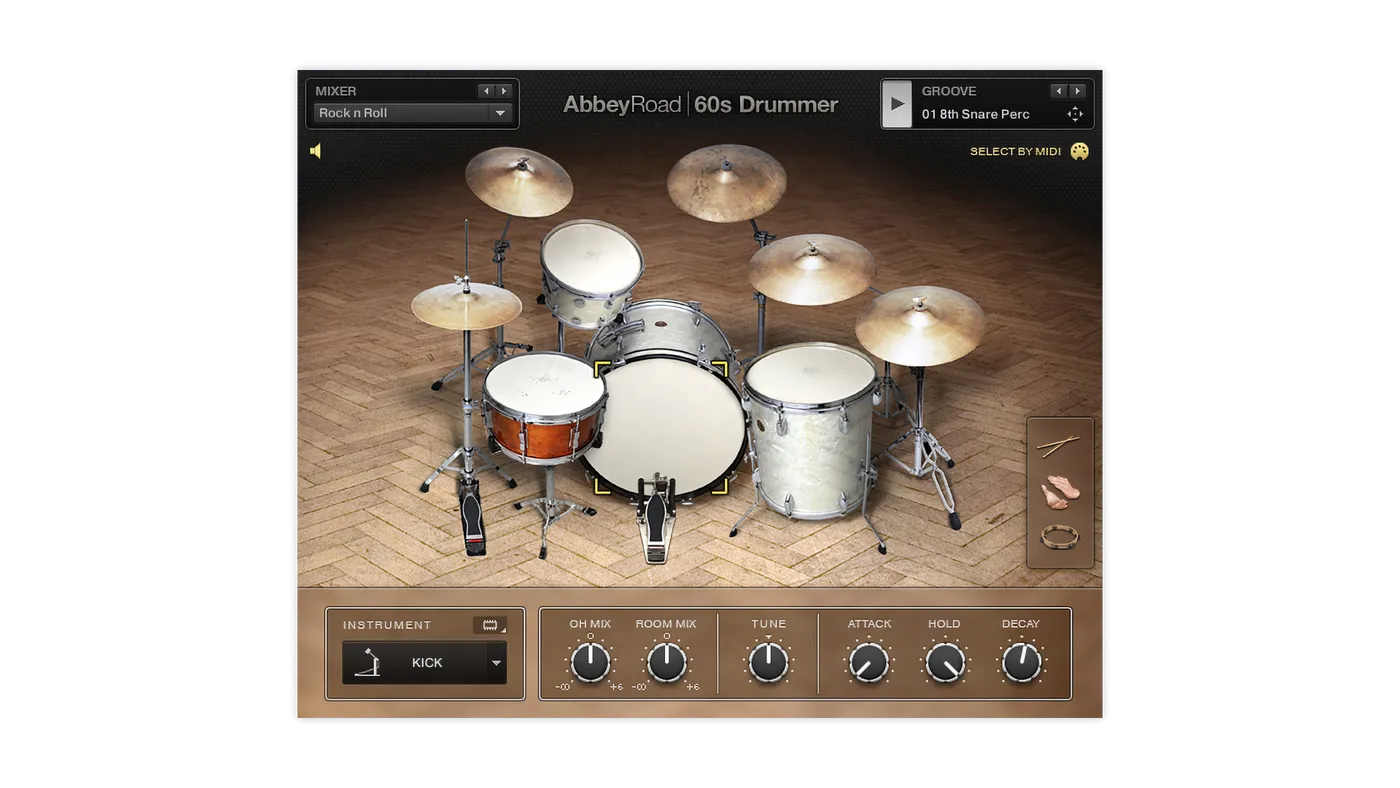Play the selected groove
This screenshot has width=1400, height=788.
point(897,104)
